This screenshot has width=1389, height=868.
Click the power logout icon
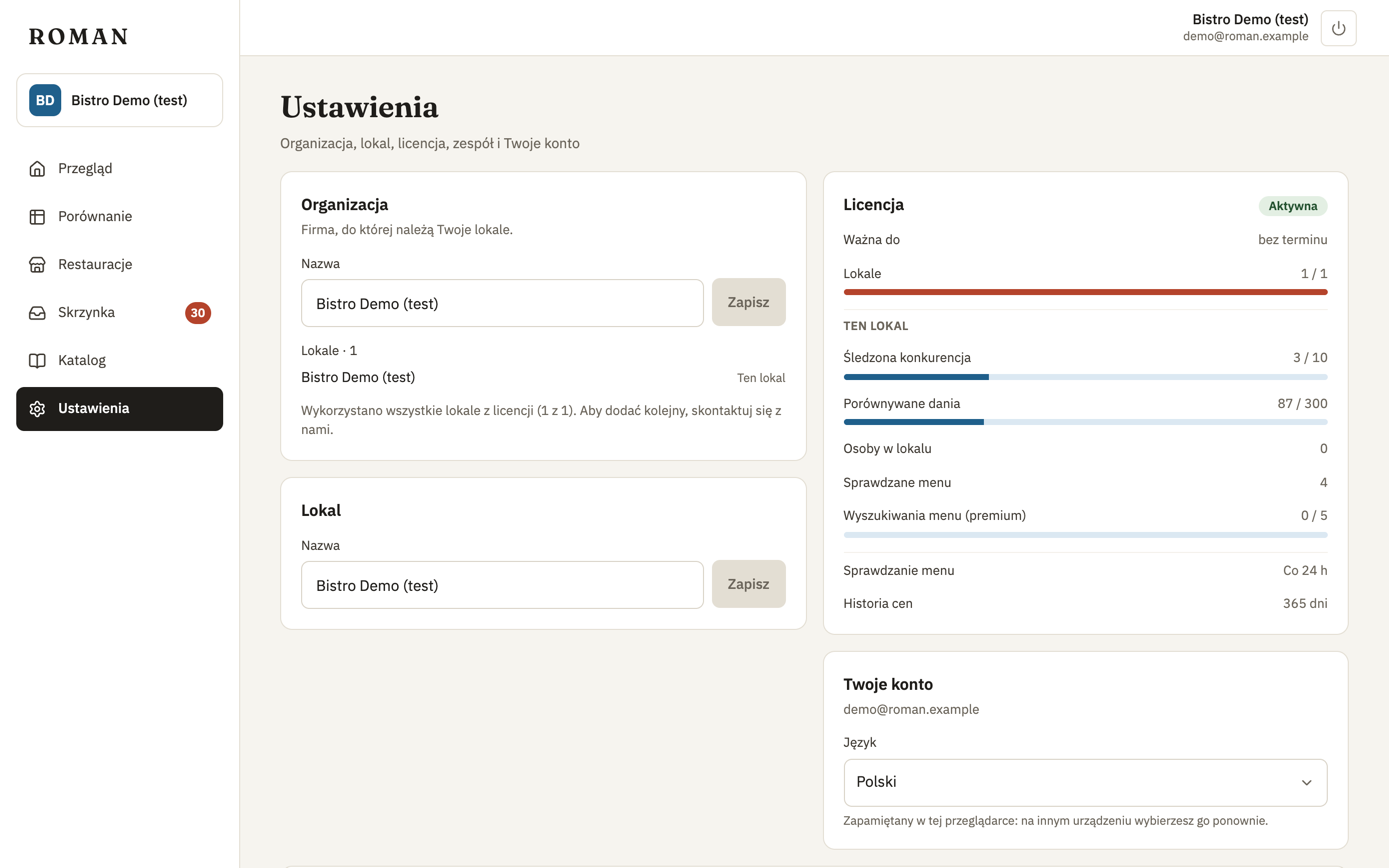tap(1338, 28)
